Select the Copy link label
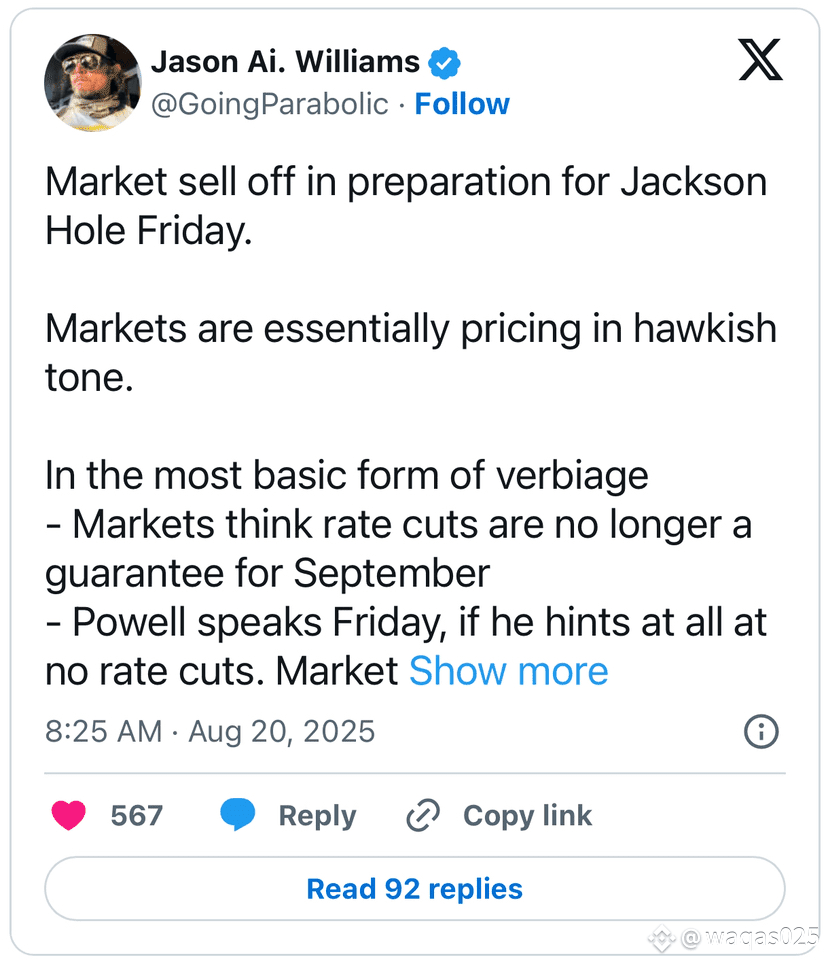Screen dimensions: 828x964 coord(527,816)
